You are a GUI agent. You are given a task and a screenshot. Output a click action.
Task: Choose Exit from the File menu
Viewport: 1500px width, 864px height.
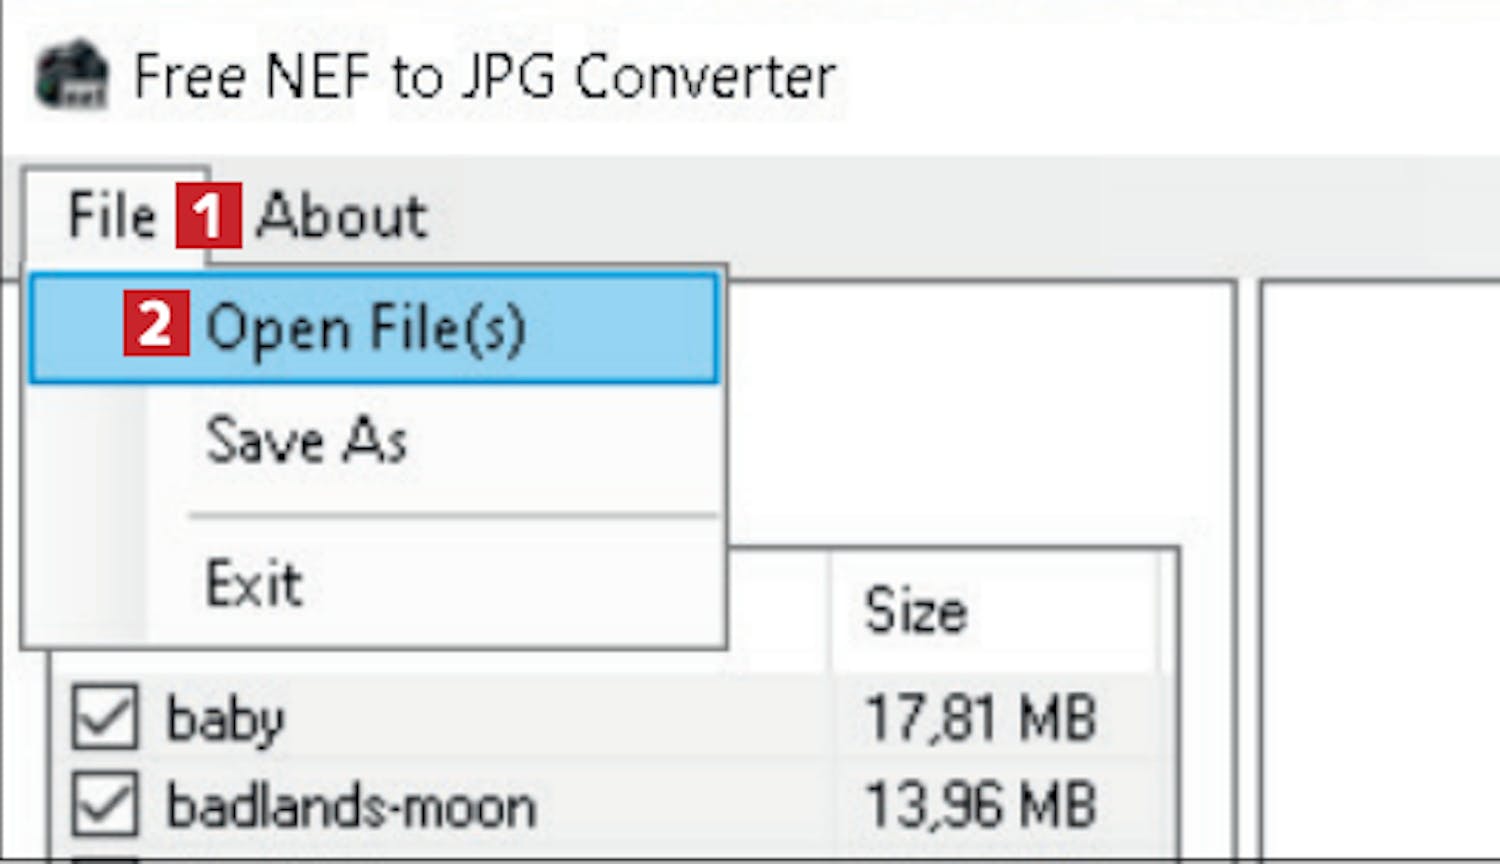tap(373, 583)
